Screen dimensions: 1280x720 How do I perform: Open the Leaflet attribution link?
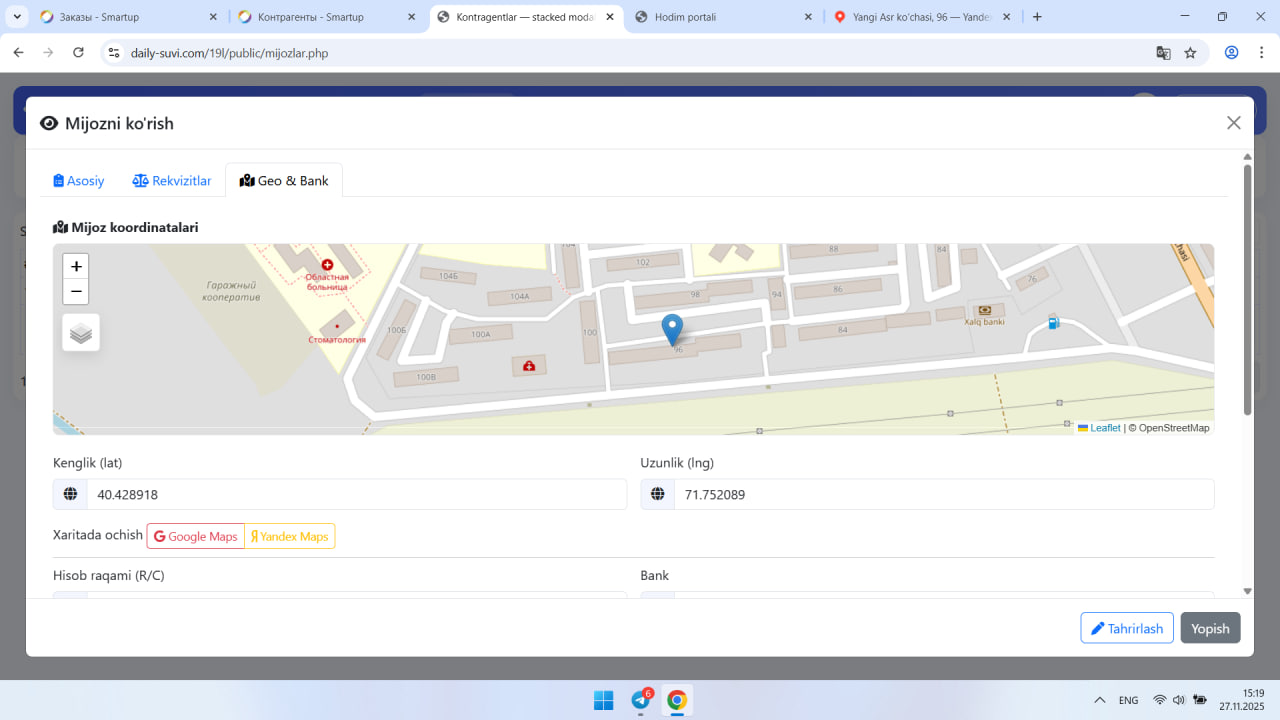pyautogui.click(x=1104, y=428)
